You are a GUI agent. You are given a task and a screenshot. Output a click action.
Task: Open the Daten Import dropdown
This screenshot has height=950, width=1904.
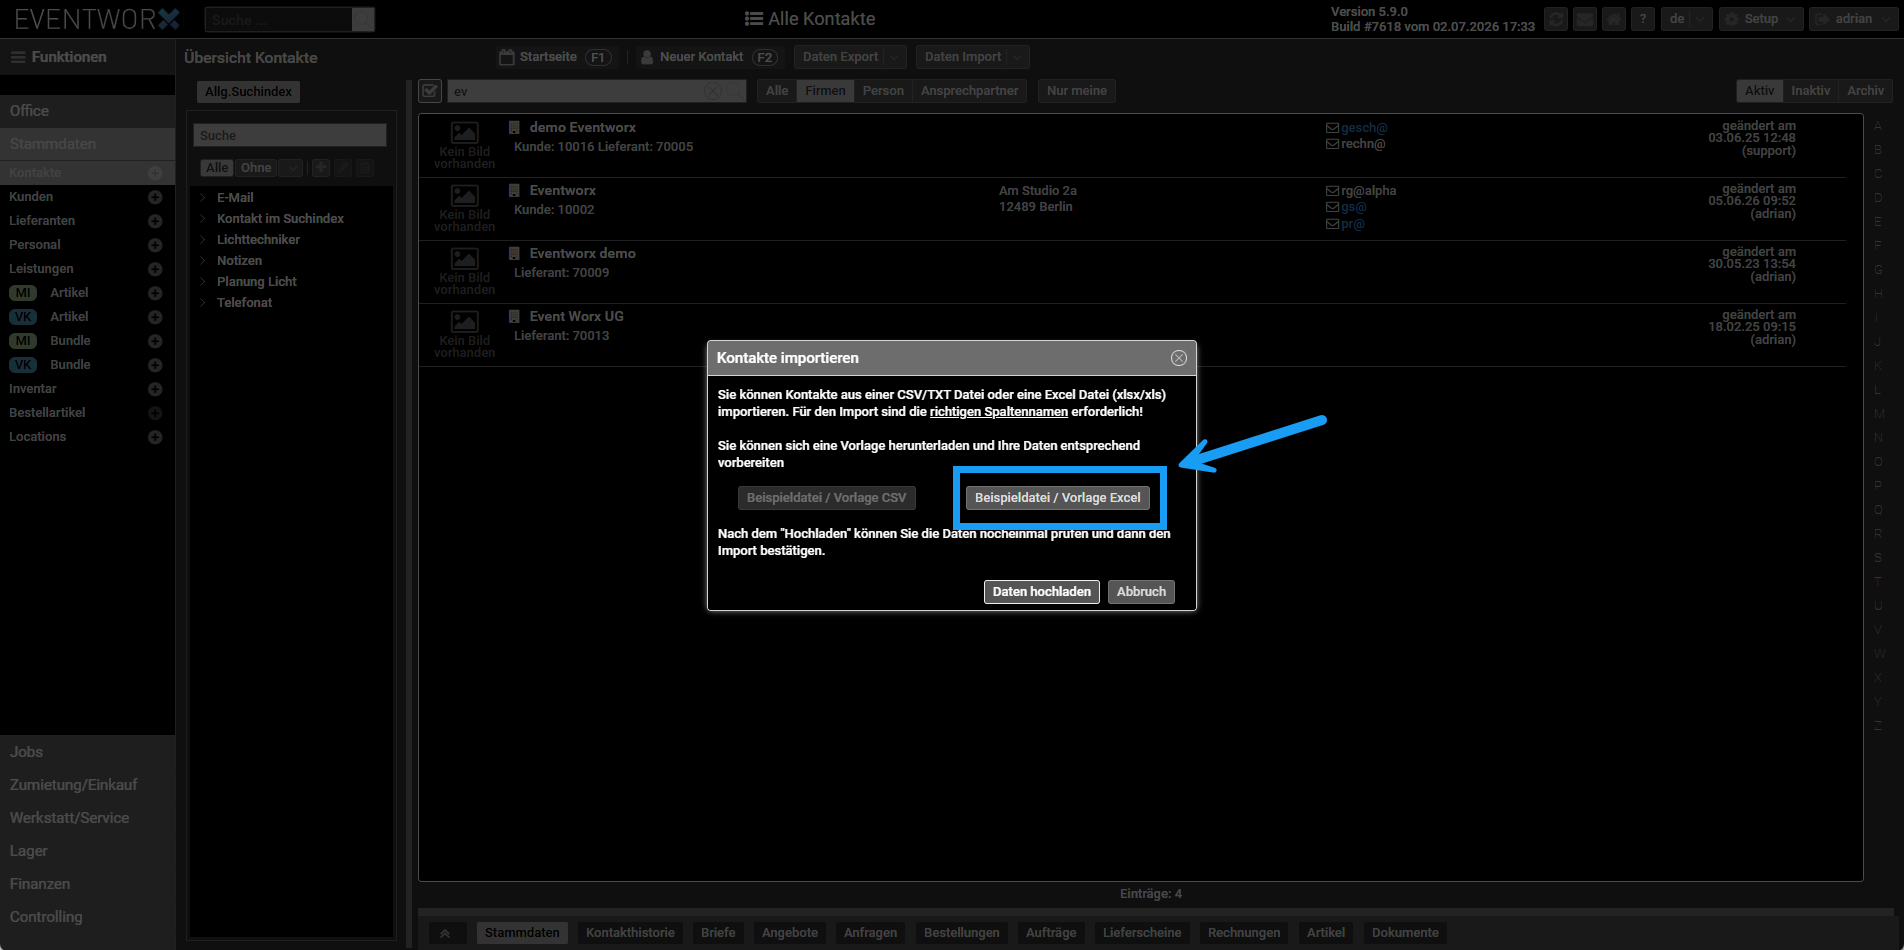[x=973, y=57]
